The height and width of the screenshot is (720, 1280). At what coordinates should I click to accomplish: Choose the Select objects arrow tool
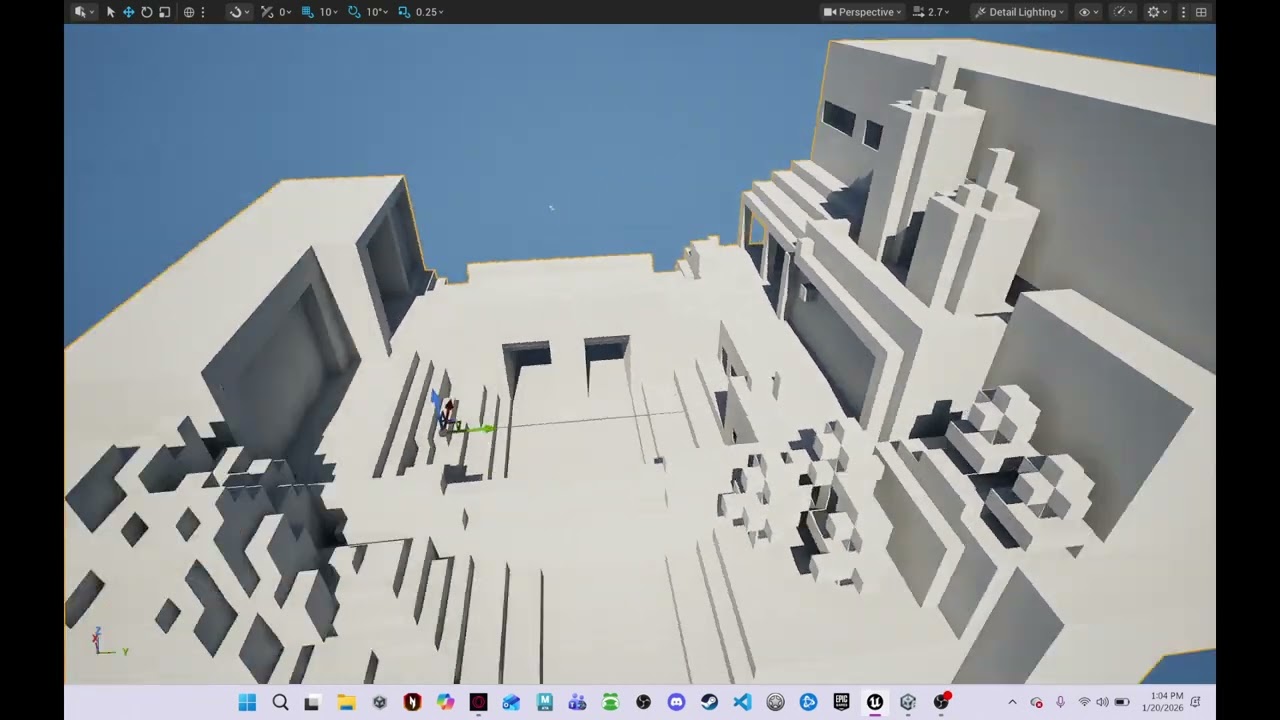(x=111, y=12)
